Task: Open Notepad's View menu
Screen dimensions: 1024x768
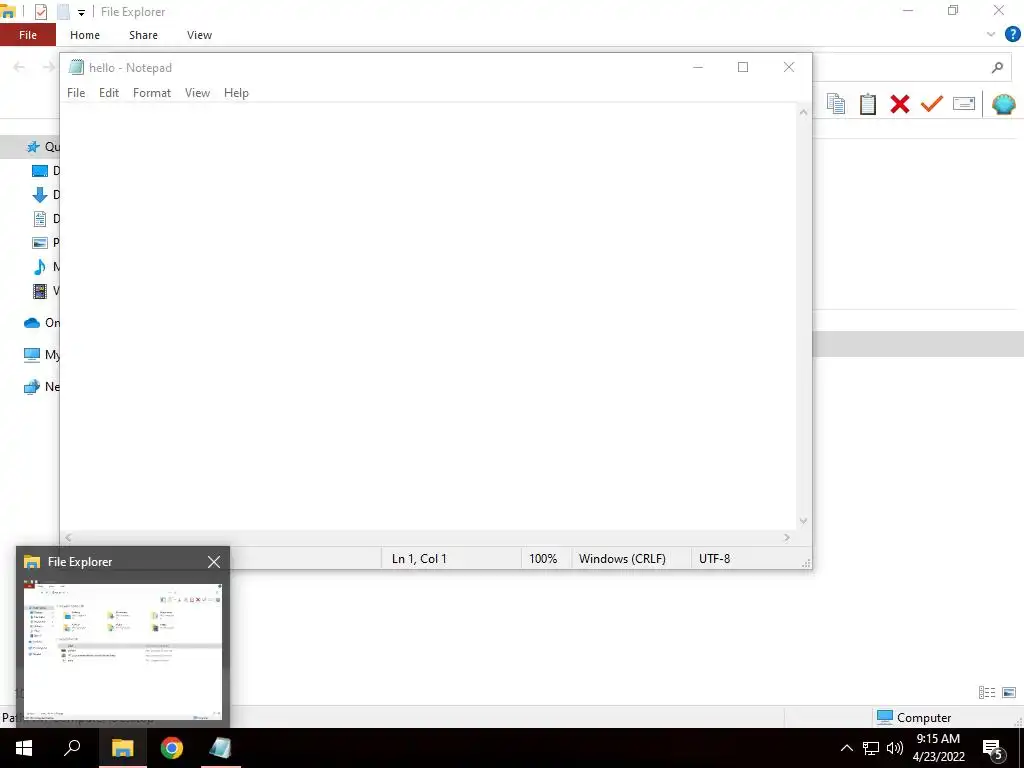Action: (x=197, y=93)
